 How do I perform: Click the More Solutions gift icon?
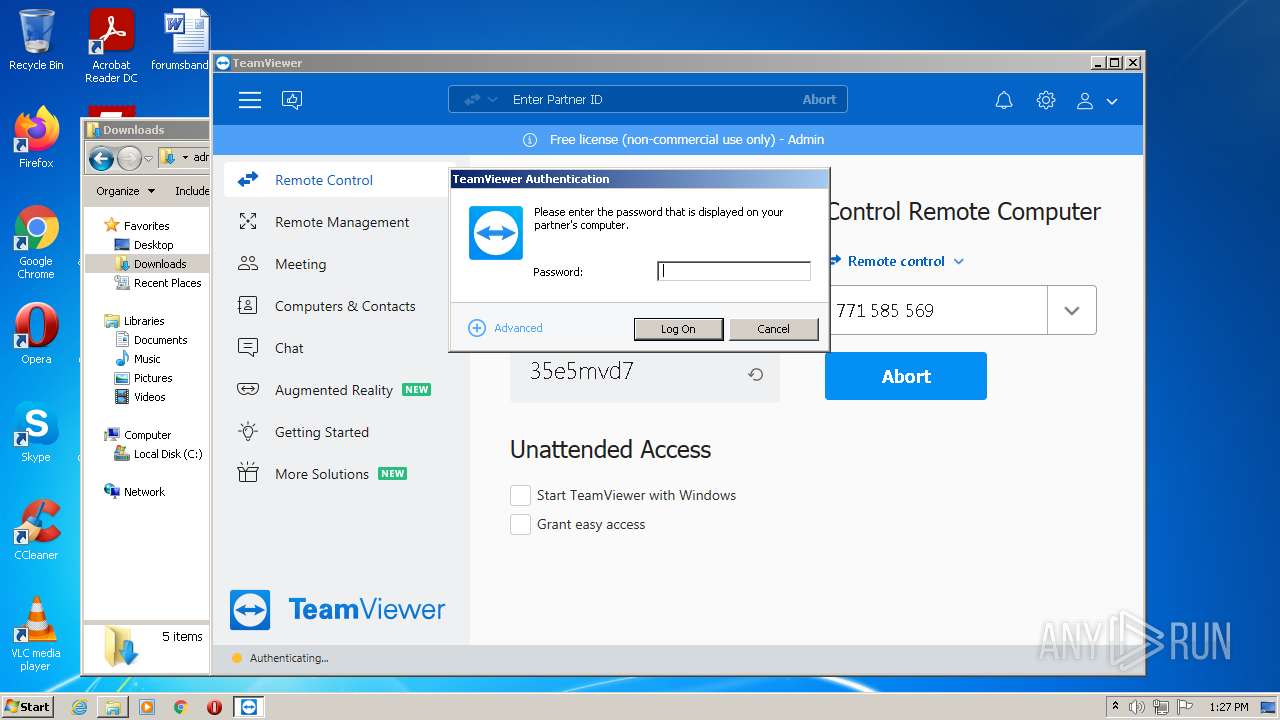[x=248, y=473]
